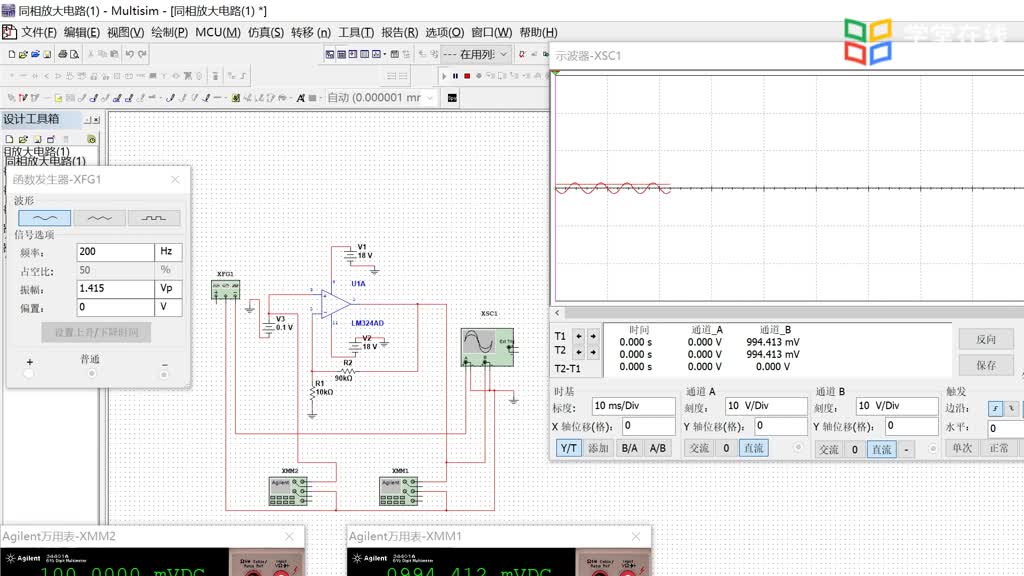Pause the simulation with the pause icon
Screen dimensions: 1024x576
[x=455, y=76]
